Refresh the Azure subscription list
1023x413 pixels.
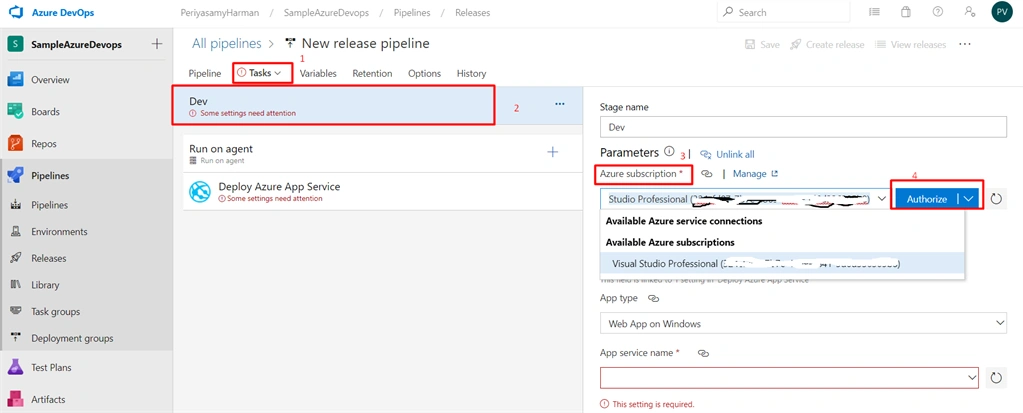(x=996, y=199)
